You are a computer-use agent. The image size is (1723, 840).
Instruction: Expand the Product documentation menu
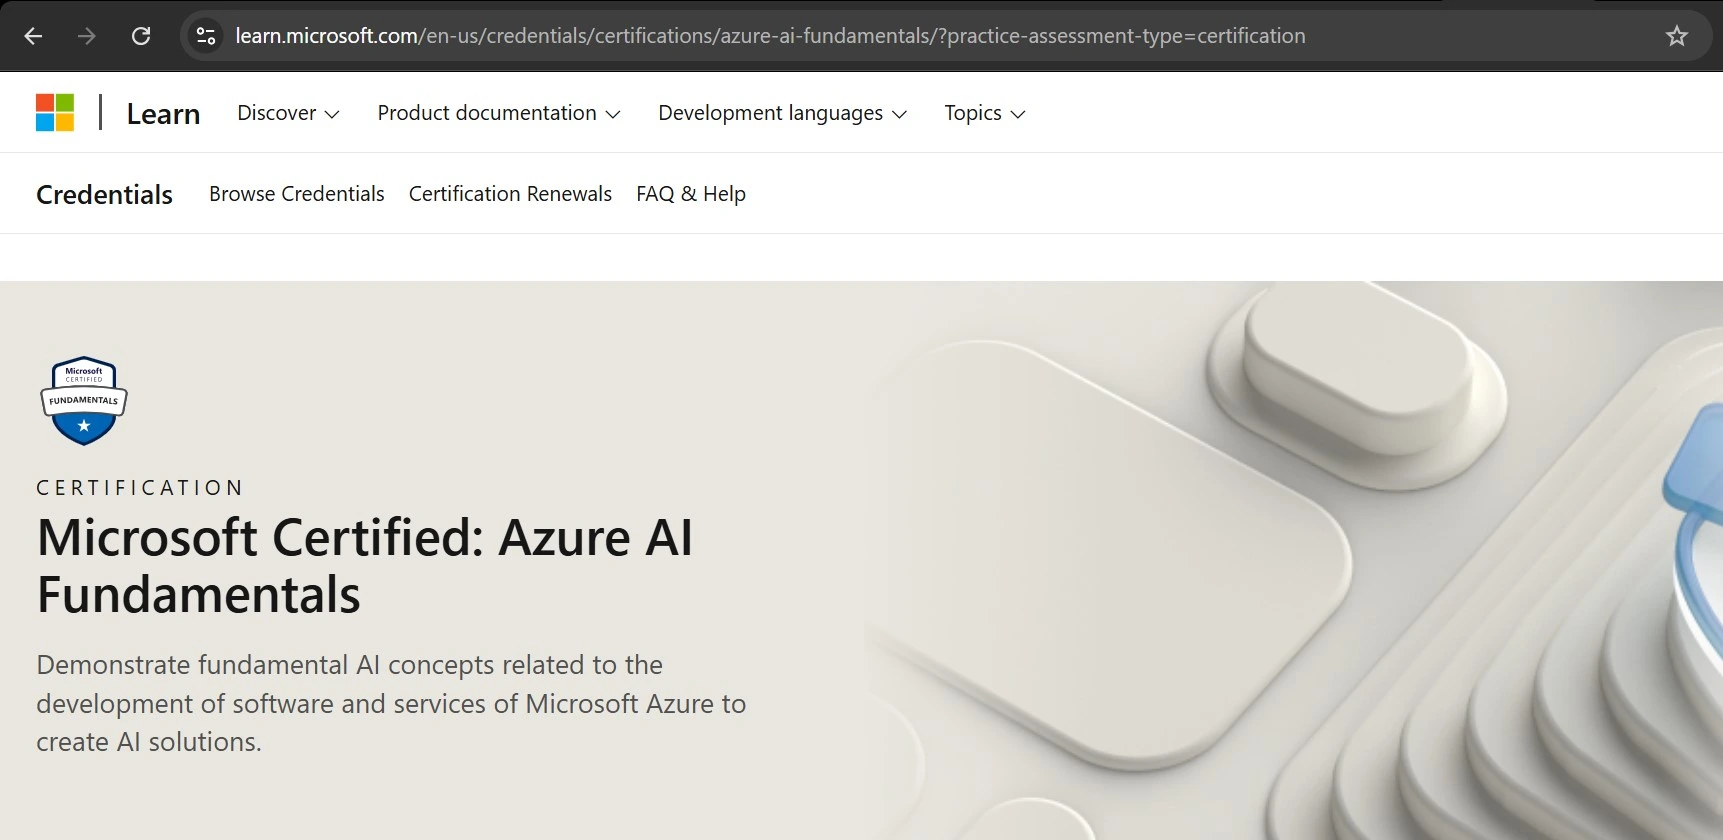(499, 113)
